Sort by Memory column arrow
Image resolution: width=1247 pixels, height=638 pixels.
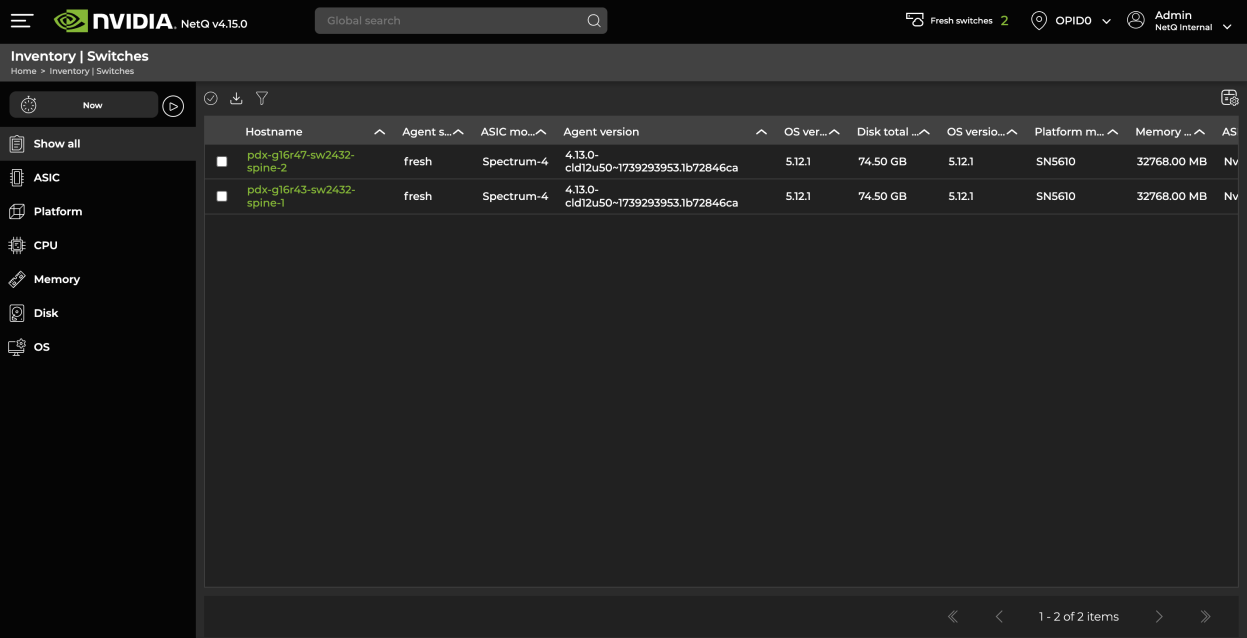(x=1199, y=132)
